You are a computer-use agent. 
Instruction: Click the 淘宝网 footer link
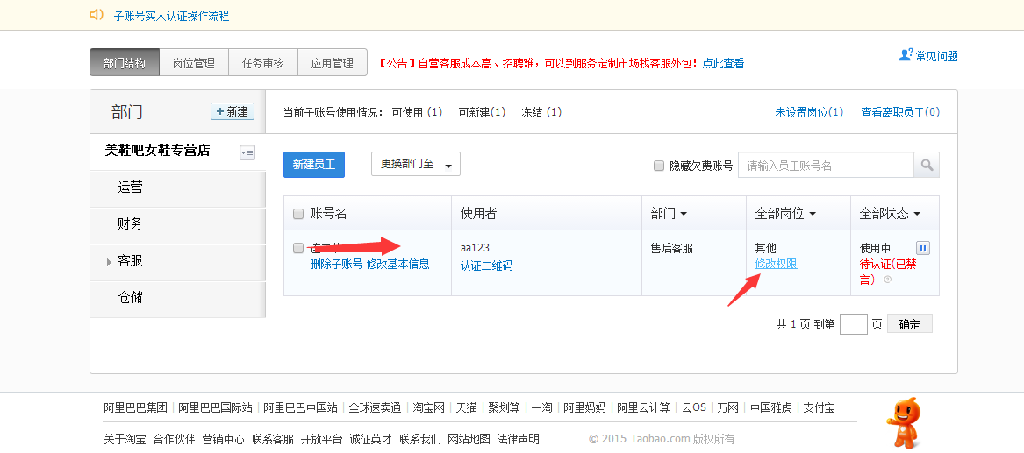[428, 408]
